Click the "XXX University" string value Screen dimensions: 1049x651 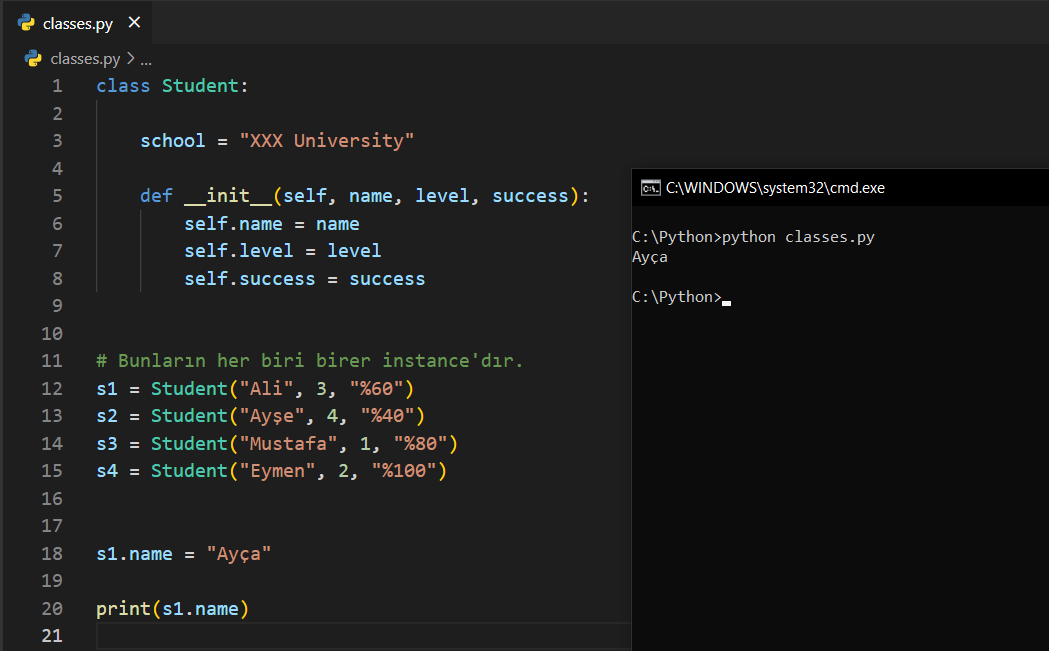point(326,141)
